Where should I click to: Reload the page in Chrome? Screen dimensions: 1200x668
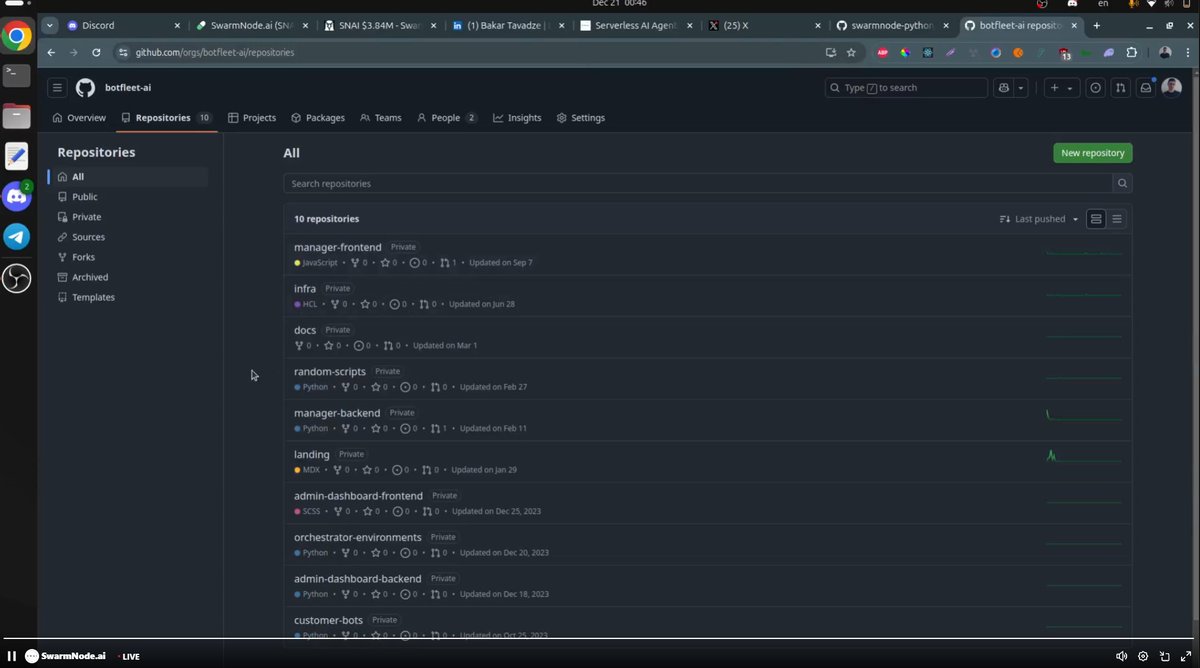point(99,52)
